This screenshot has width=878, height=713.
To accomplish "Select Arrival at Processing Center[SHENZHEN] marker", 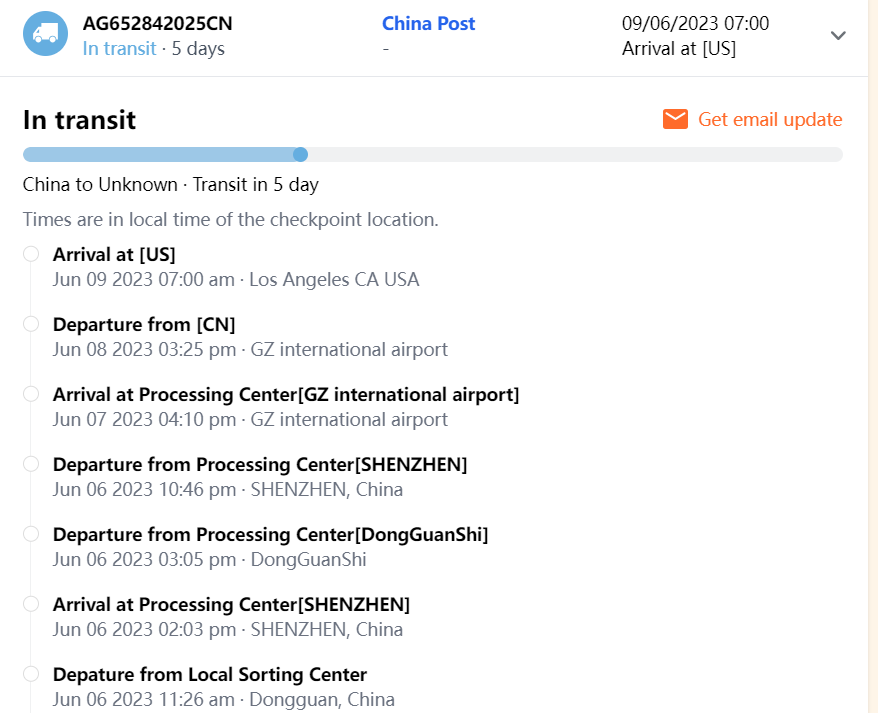I will 31,604.
